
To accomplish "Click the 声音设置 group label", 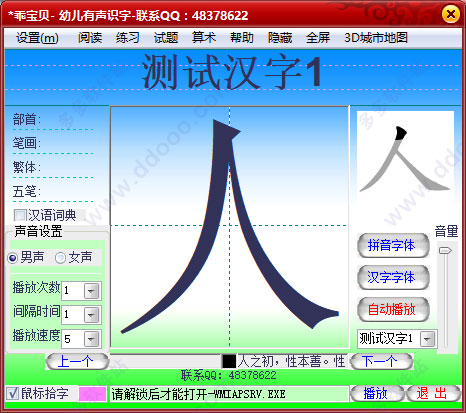I will pos(38,231).
